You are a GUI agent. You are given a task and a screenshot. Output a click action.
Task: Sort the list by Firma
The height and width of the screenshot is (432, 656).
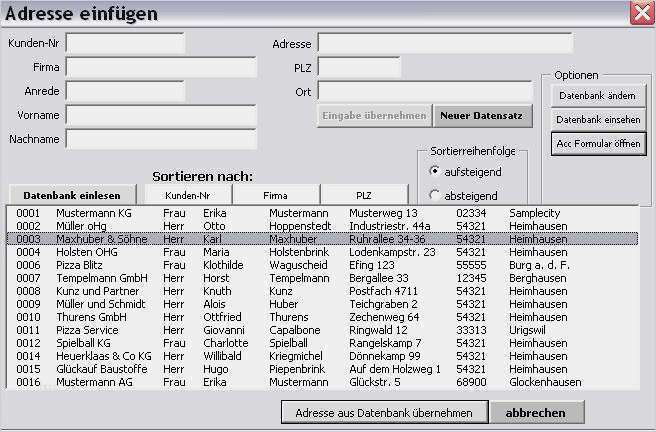click(x=275, y=195)
